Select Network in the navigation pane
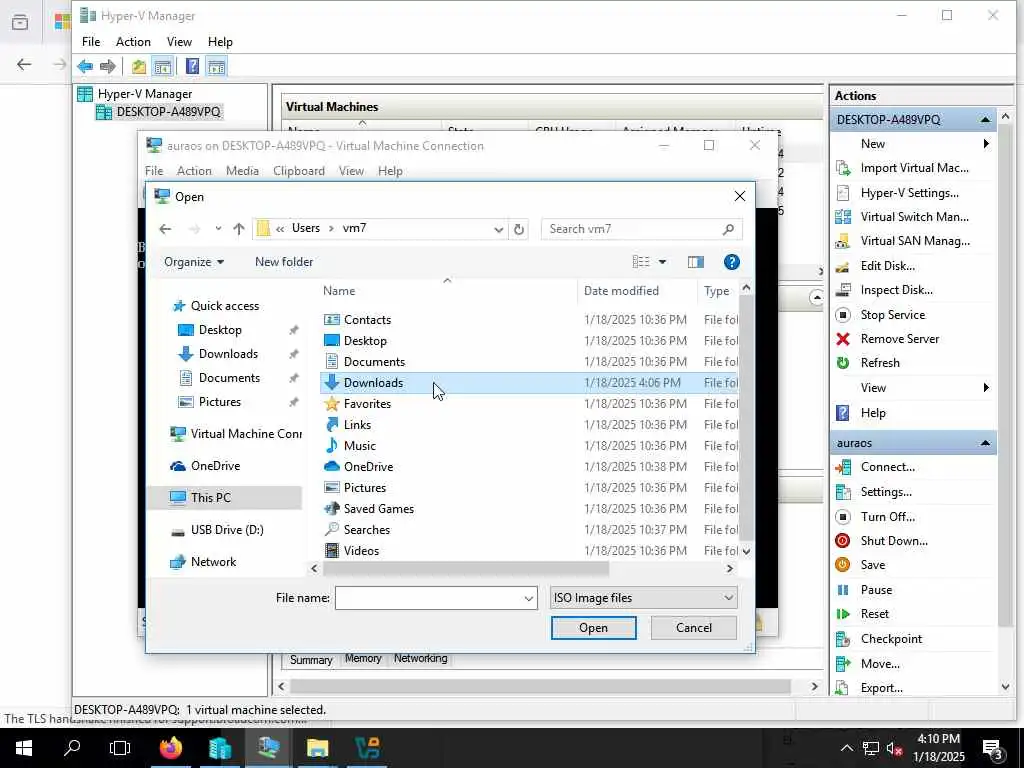 [x=213, y=562]
